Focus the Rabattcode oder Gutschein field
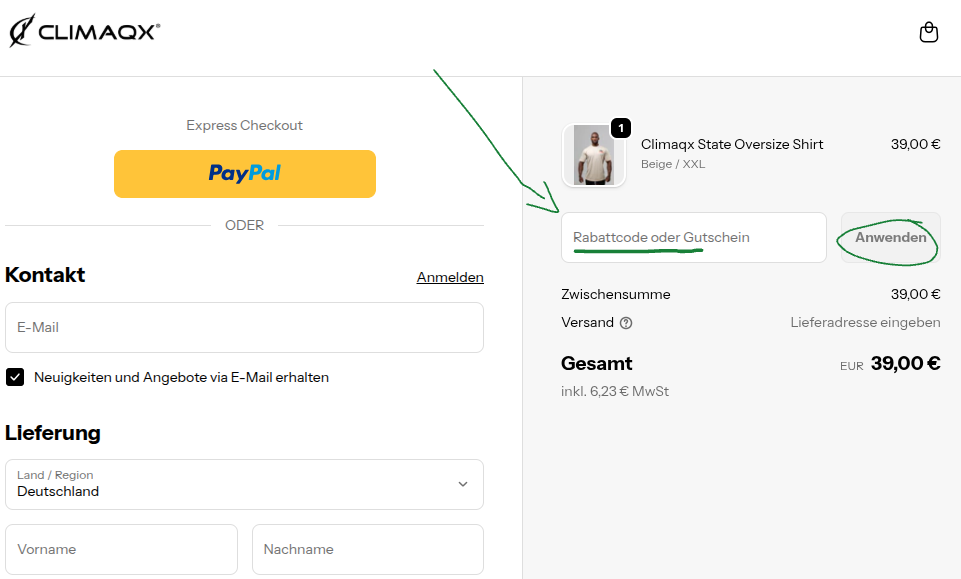 [x=693, y=238]
